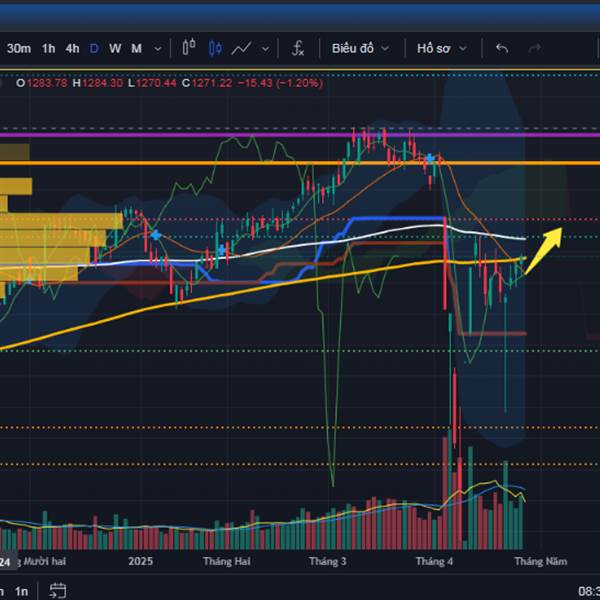Screen dimensions: 600x600
Task: Switch to the 1h timeframe
Action: 49,49
